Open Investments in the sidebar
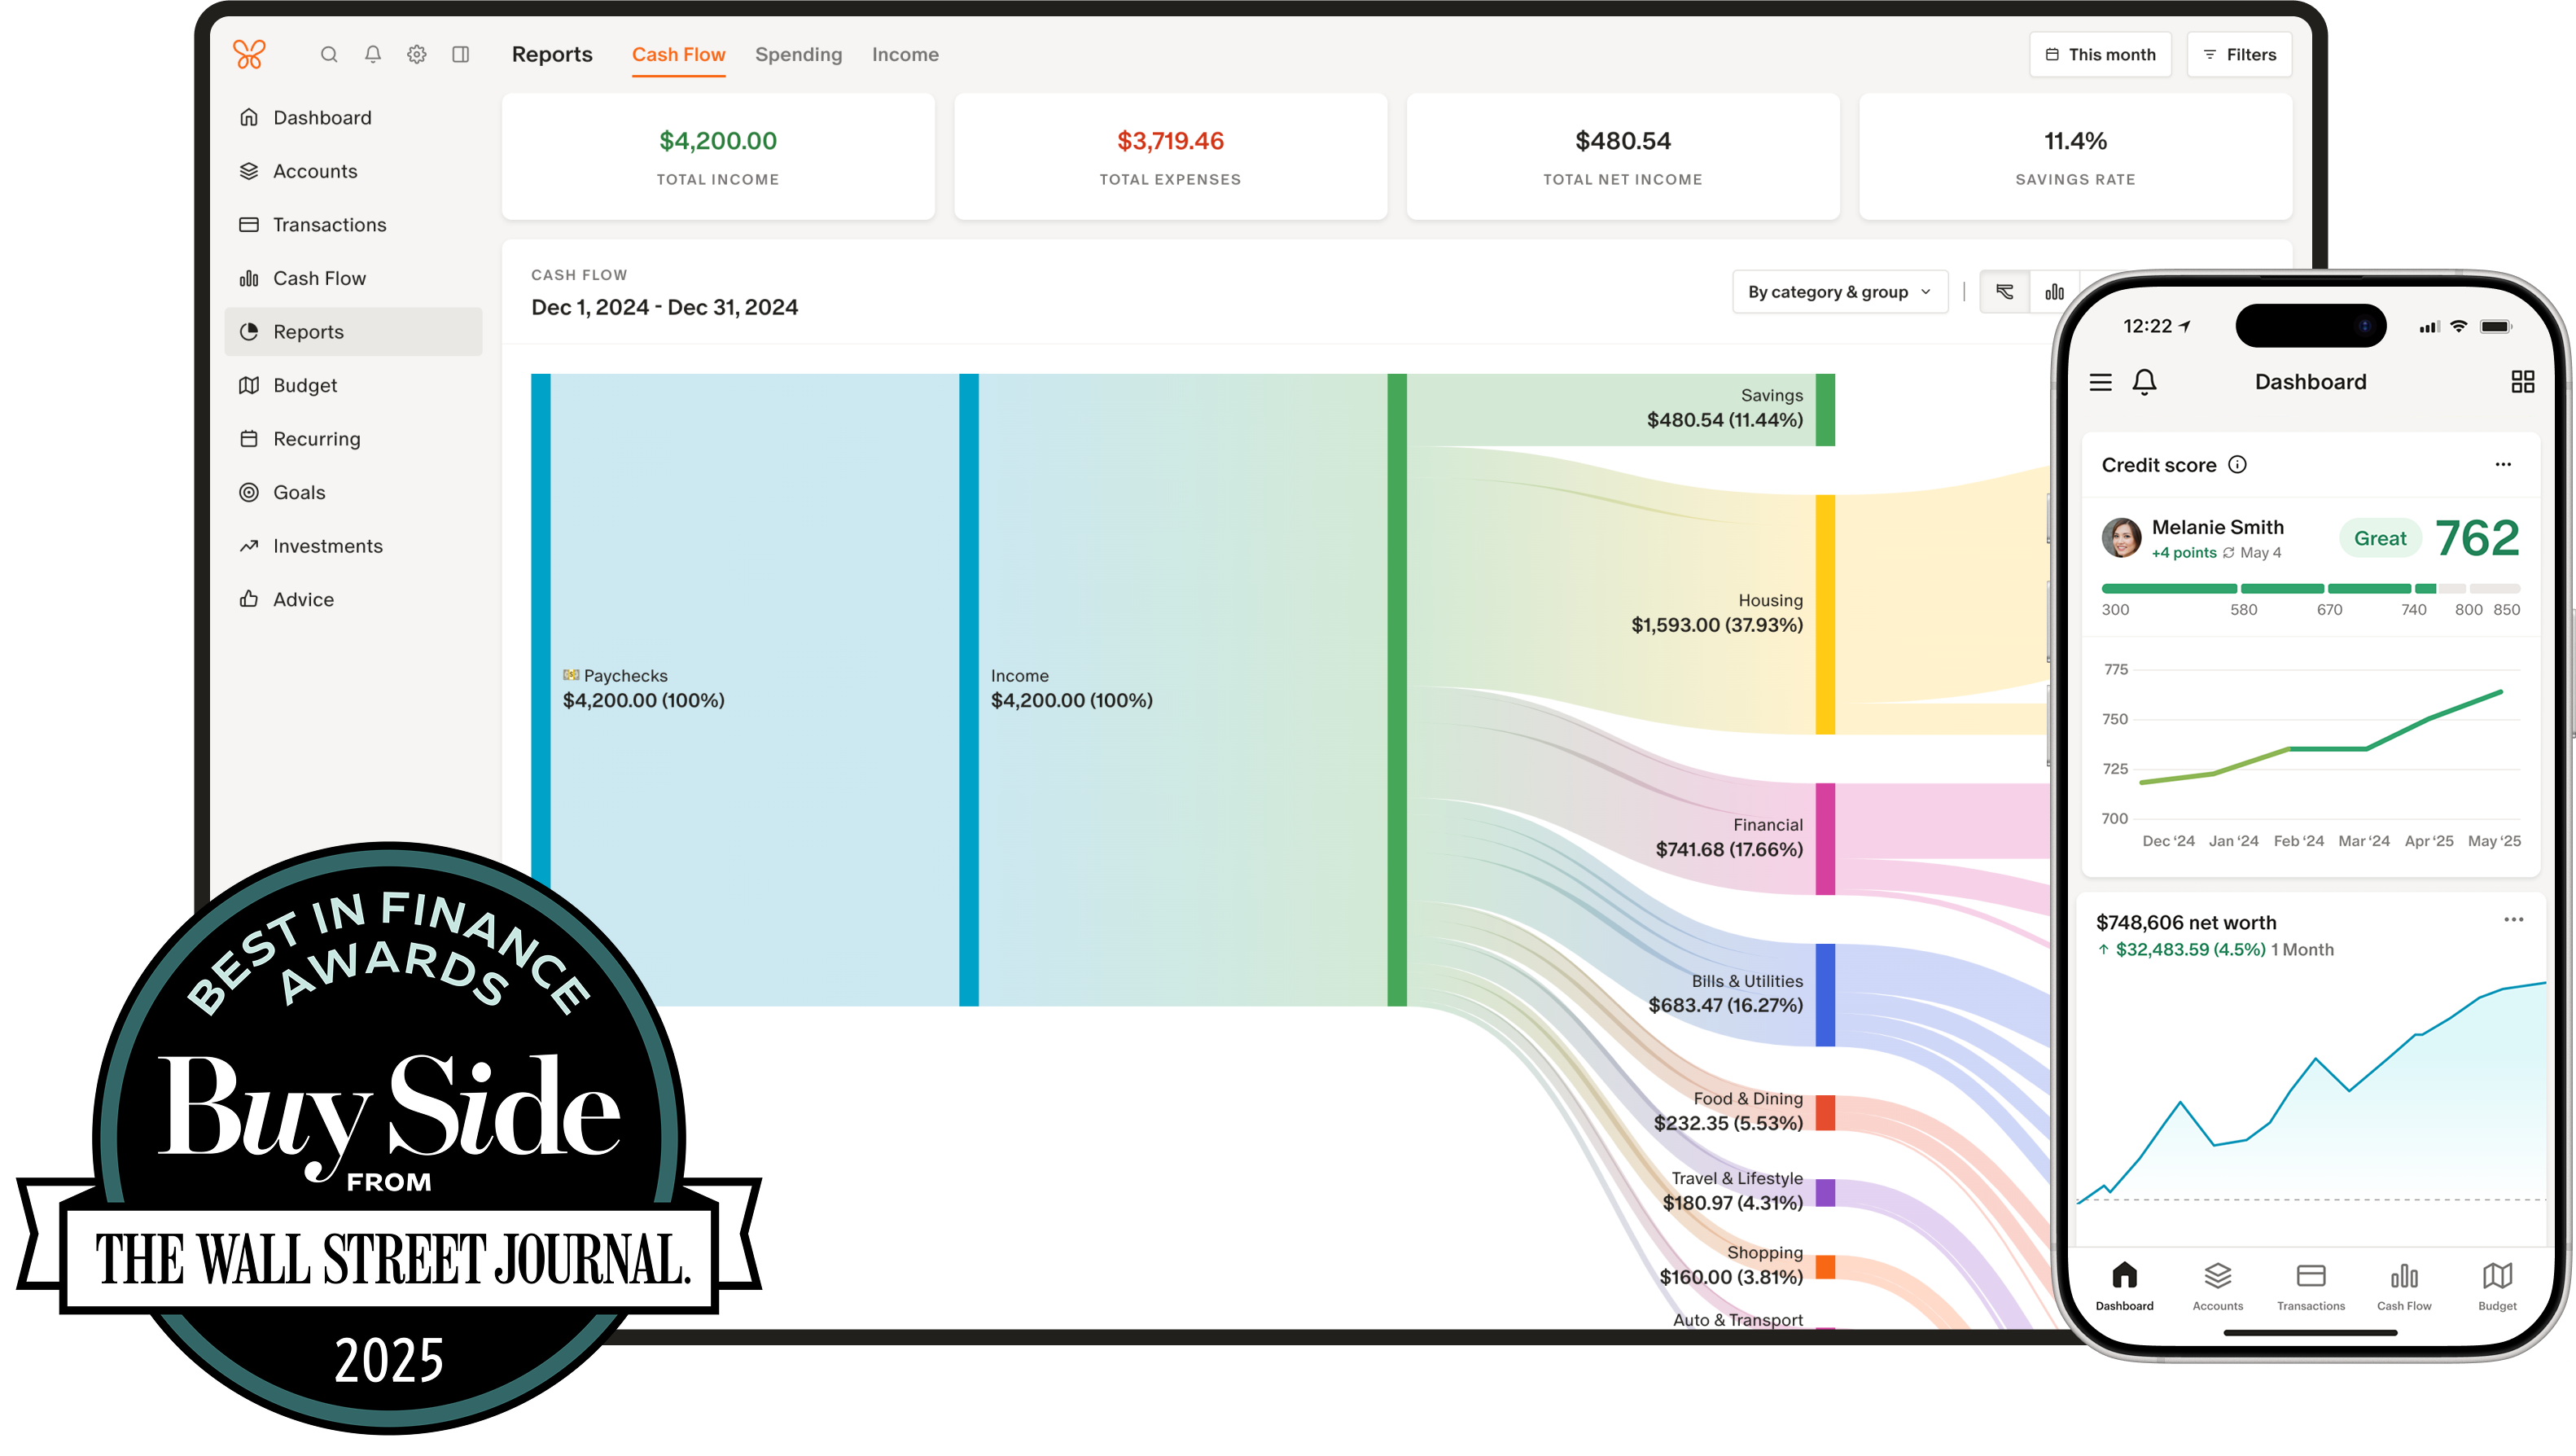The width and height of the screenshot is (2576, 1456). click(x=327, y=546)
